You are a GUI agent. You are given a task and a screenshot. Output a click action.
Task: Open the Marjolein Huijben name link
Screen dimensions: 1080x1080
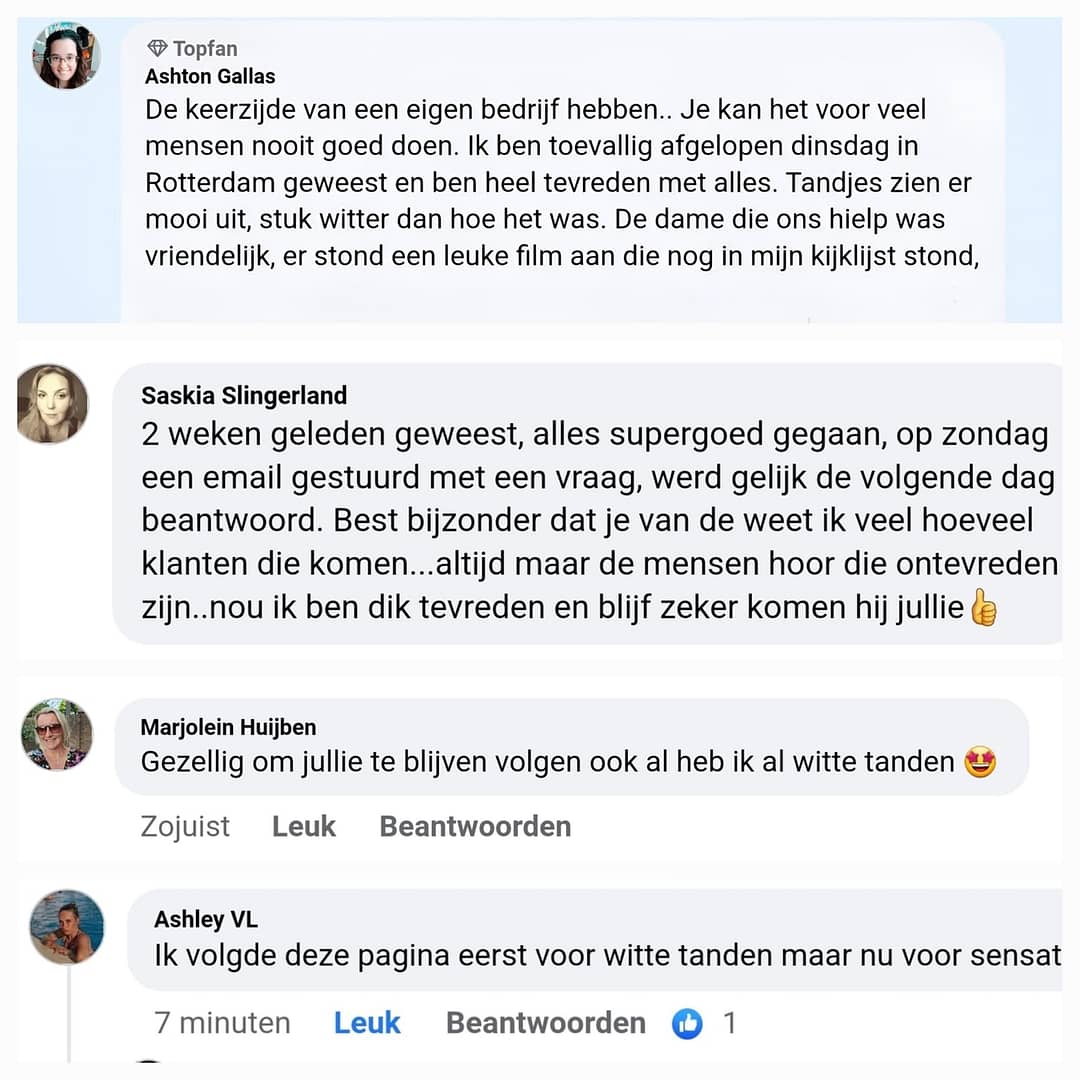[228, 727]
